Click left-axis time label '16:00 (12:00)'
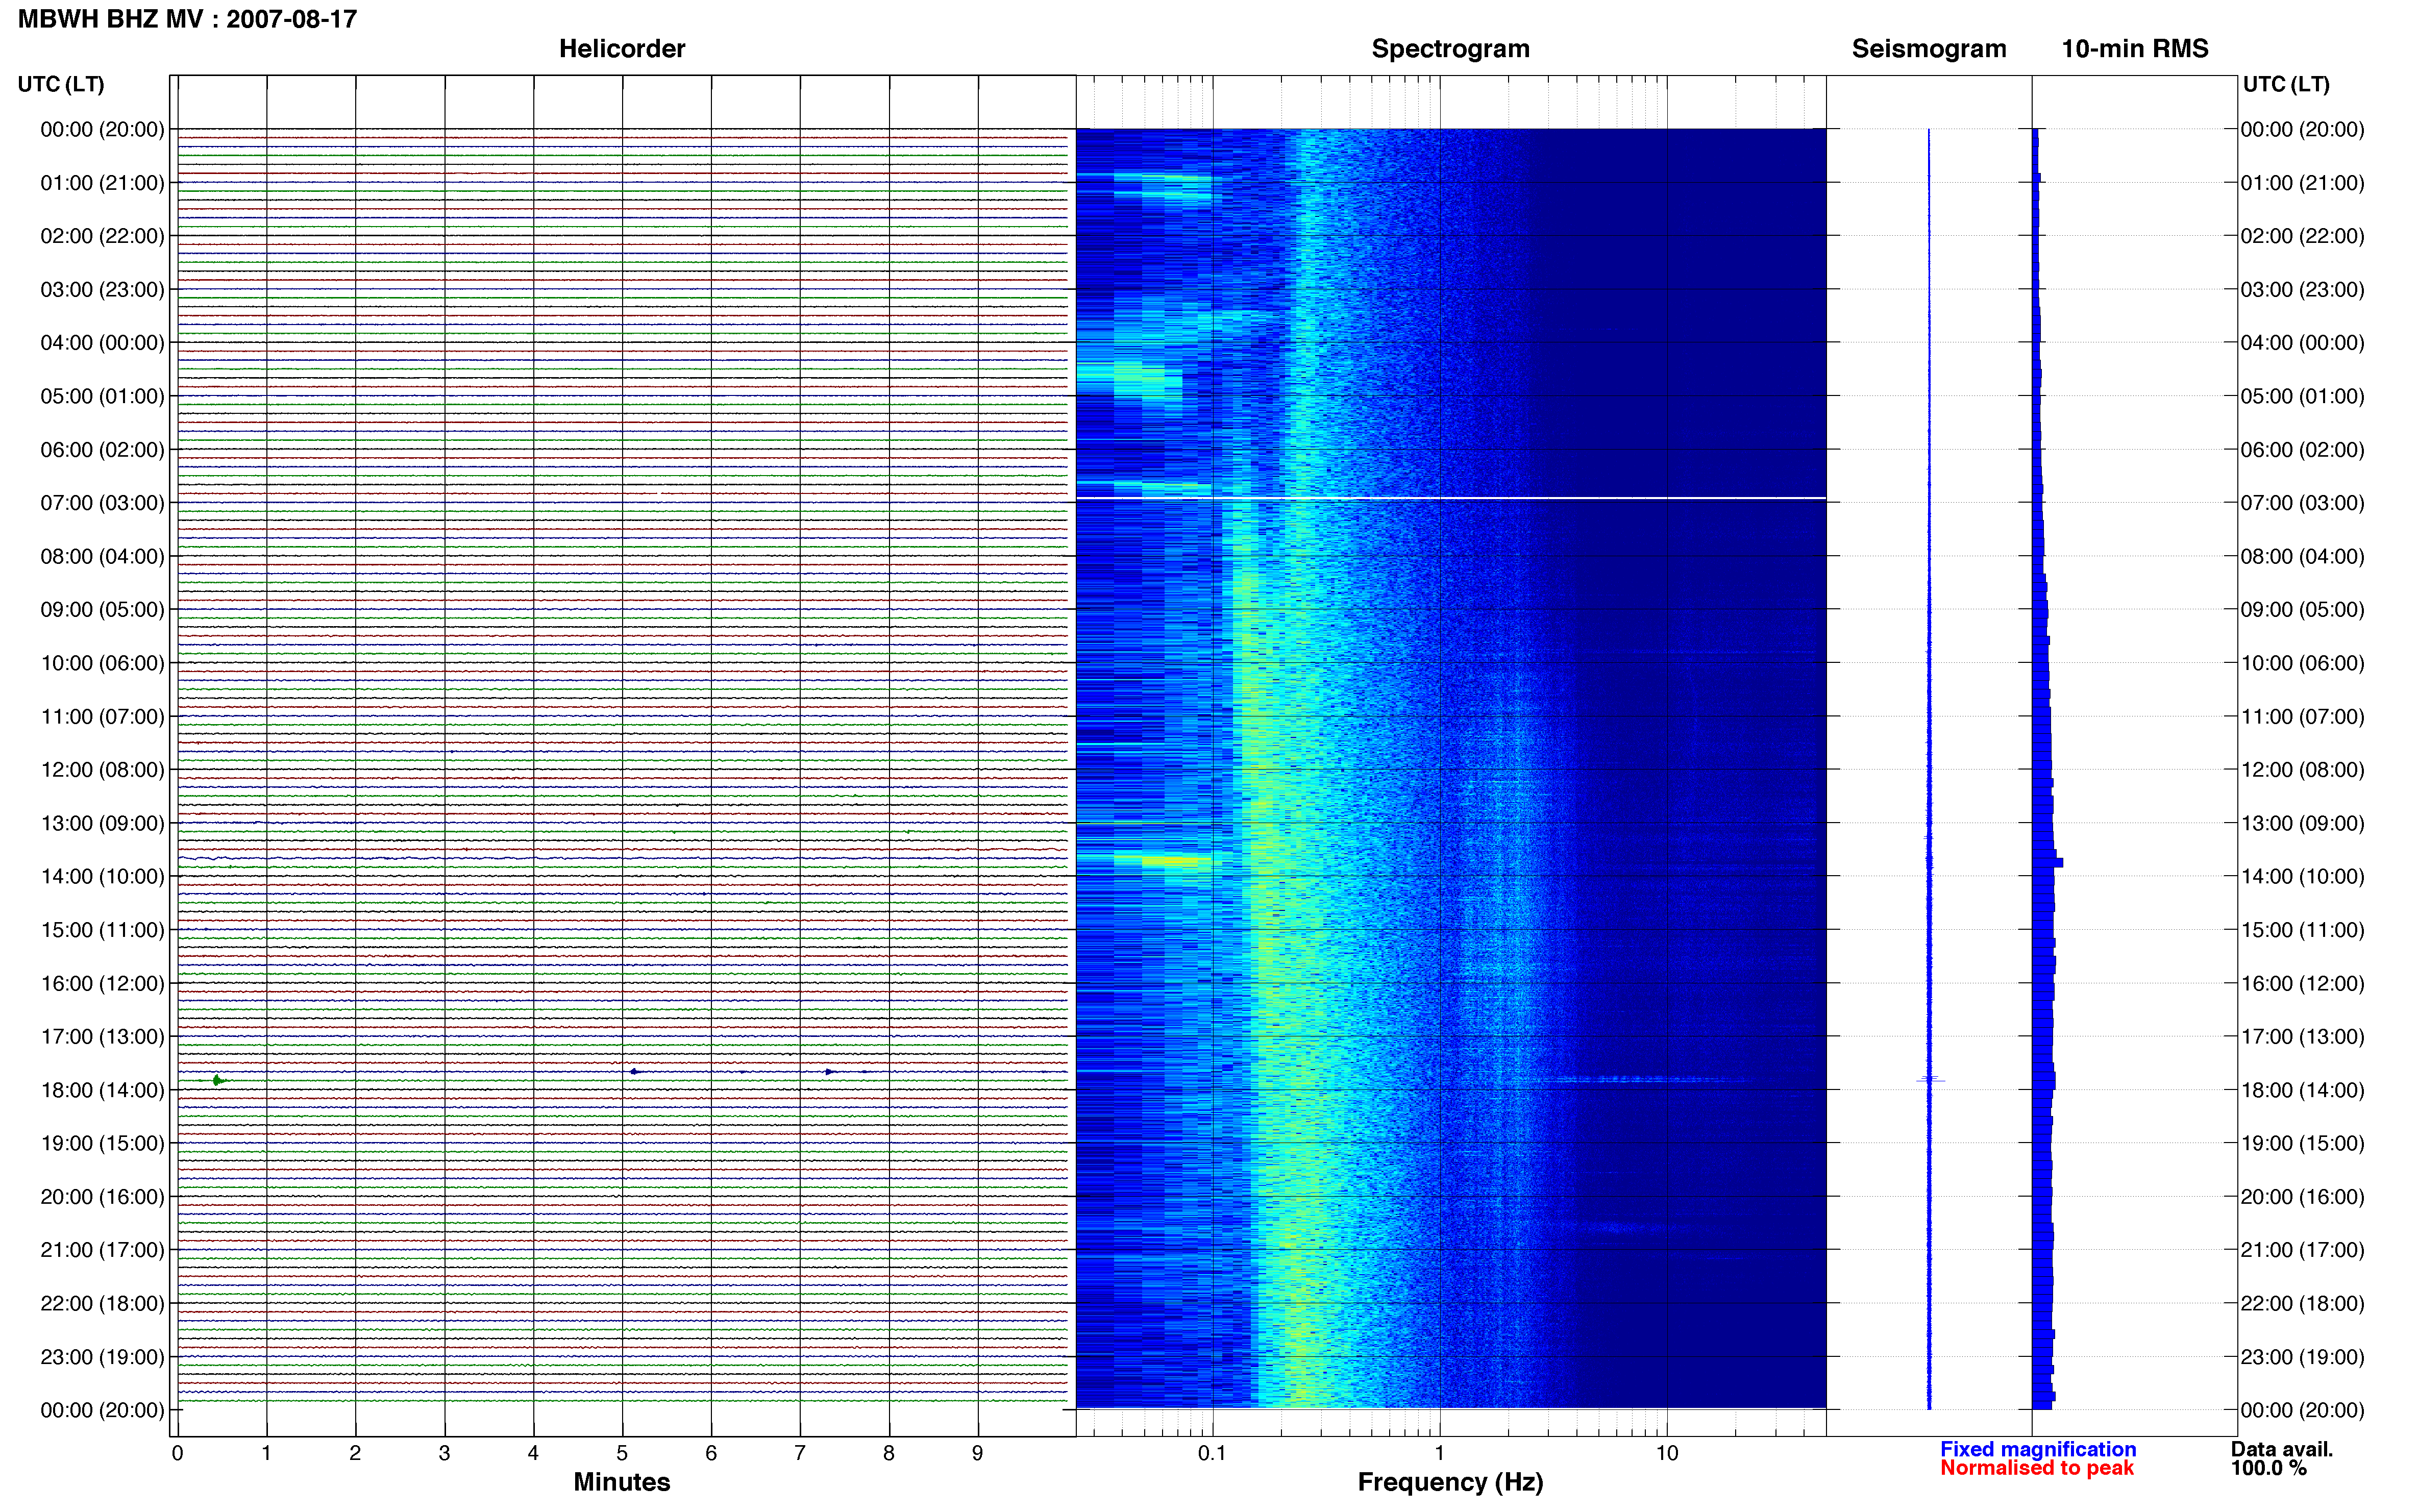The height and width of the screenshot is (1512, 2419). [102, 984]
